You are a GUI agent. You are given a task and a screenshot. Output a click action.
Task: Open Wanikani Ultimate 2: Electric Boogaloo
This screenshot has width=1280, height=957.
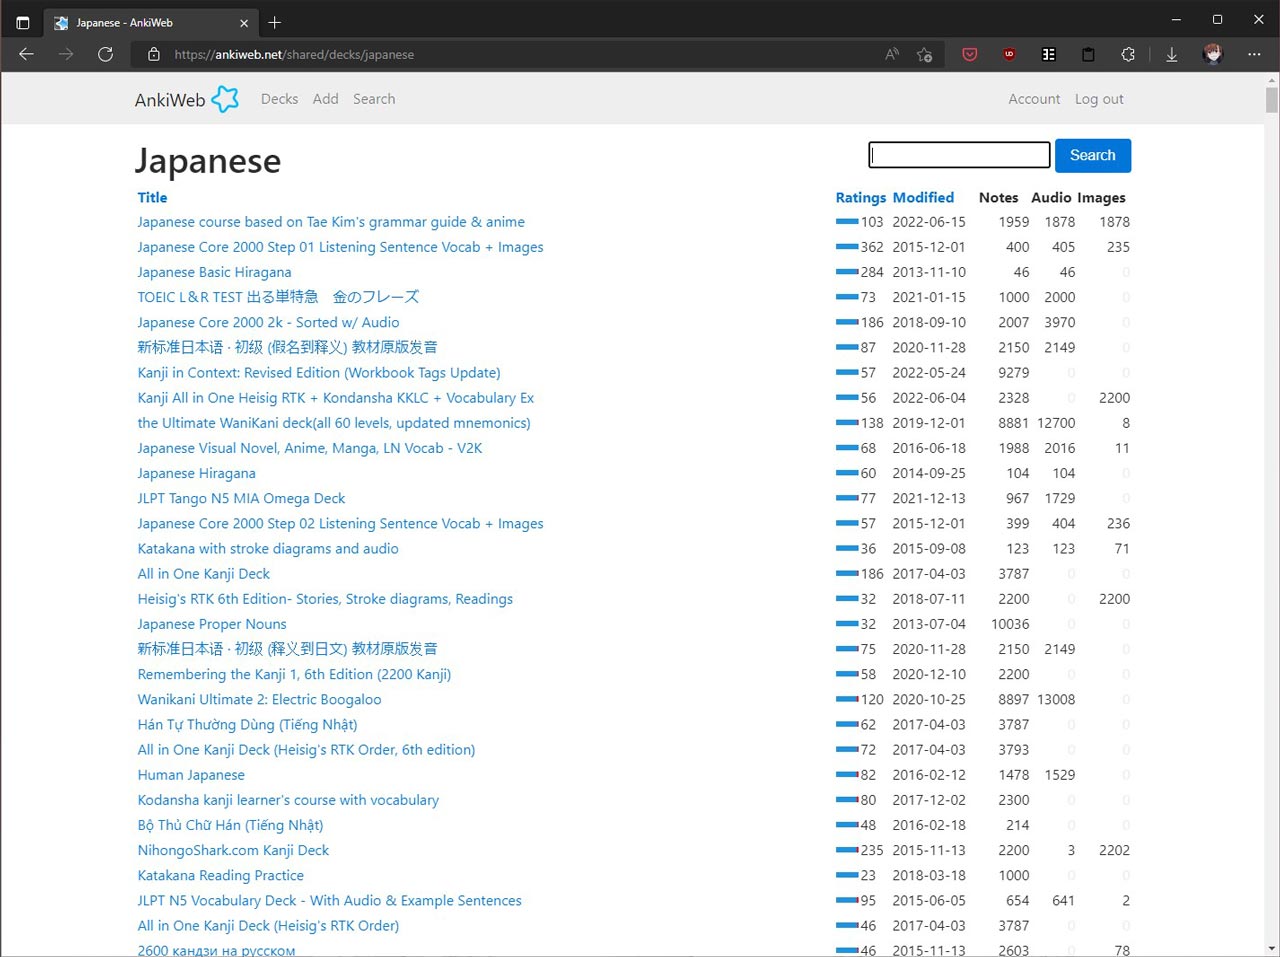coord(259,699)
